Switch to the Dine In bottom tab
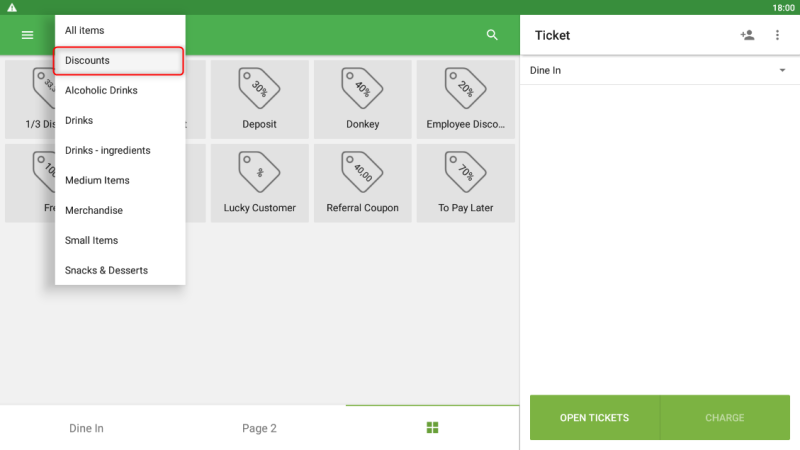The width and height of the screenshot is (800, 450). [x=86, y=428]
